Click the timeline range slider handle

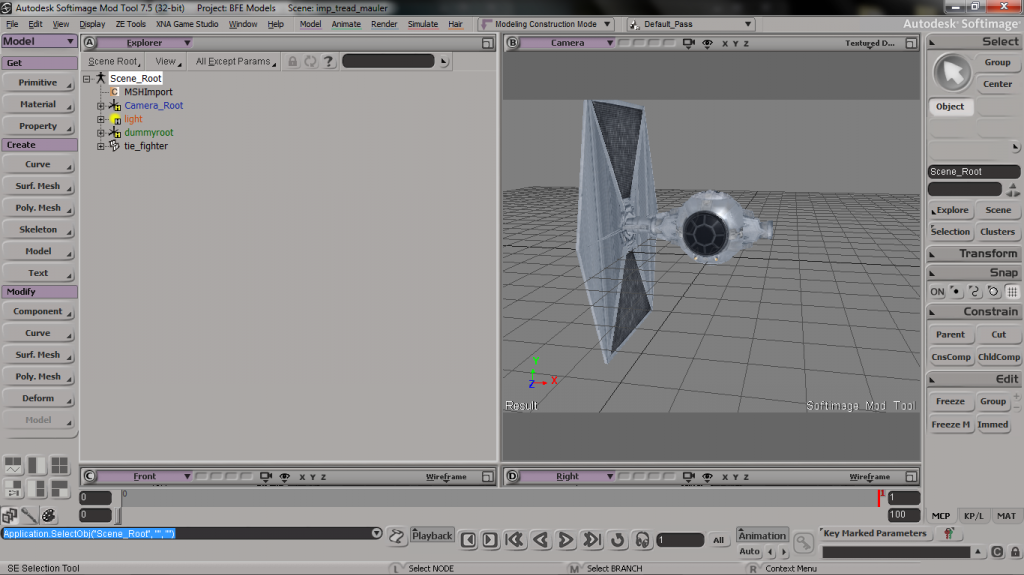[118, 516]
